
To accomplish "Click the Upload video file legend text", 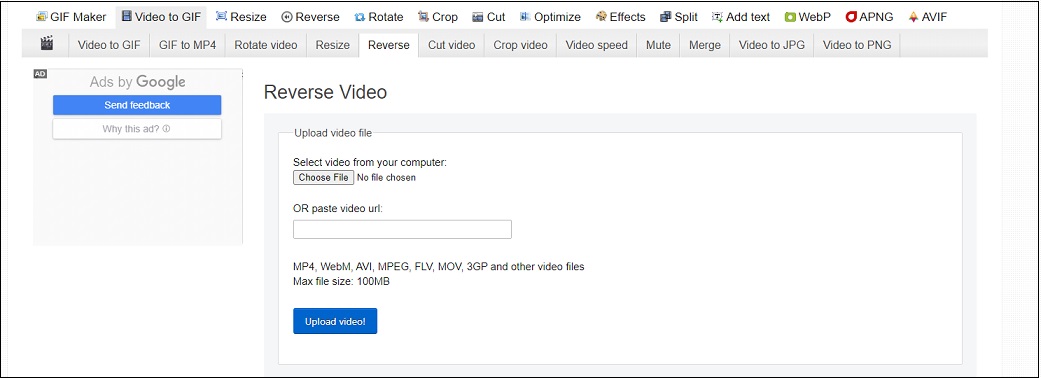I will click(333, 133).
